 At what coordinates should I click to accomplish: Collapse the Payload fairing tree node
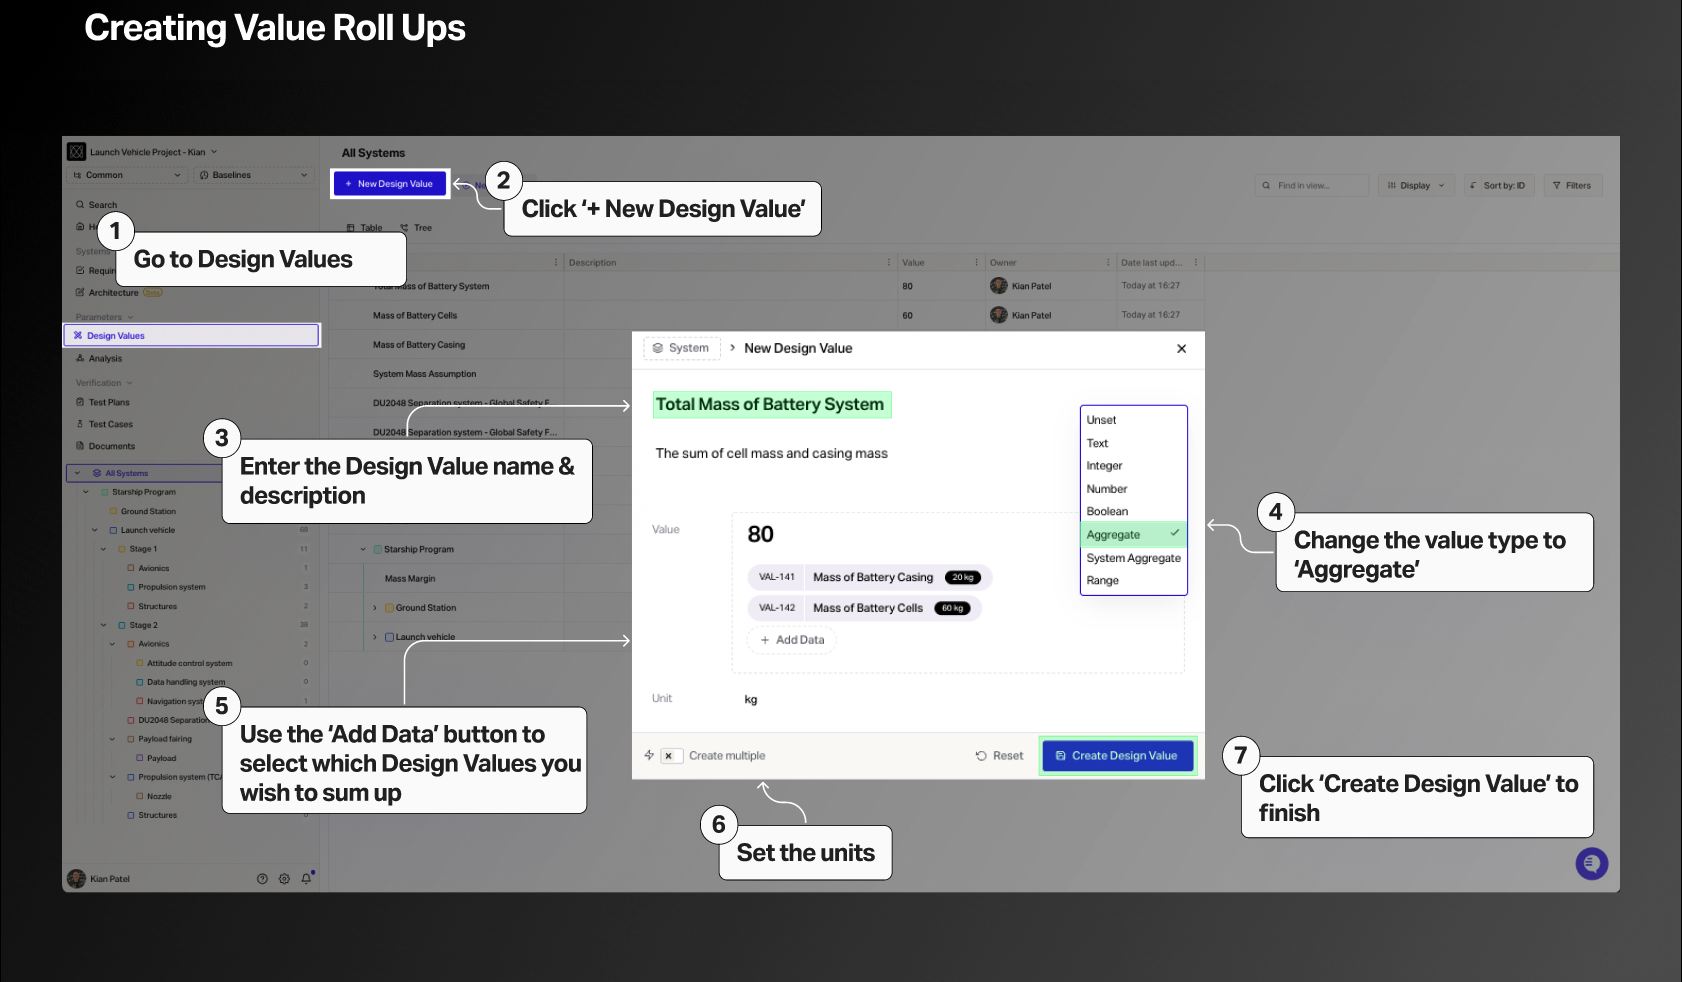[112, 739]
